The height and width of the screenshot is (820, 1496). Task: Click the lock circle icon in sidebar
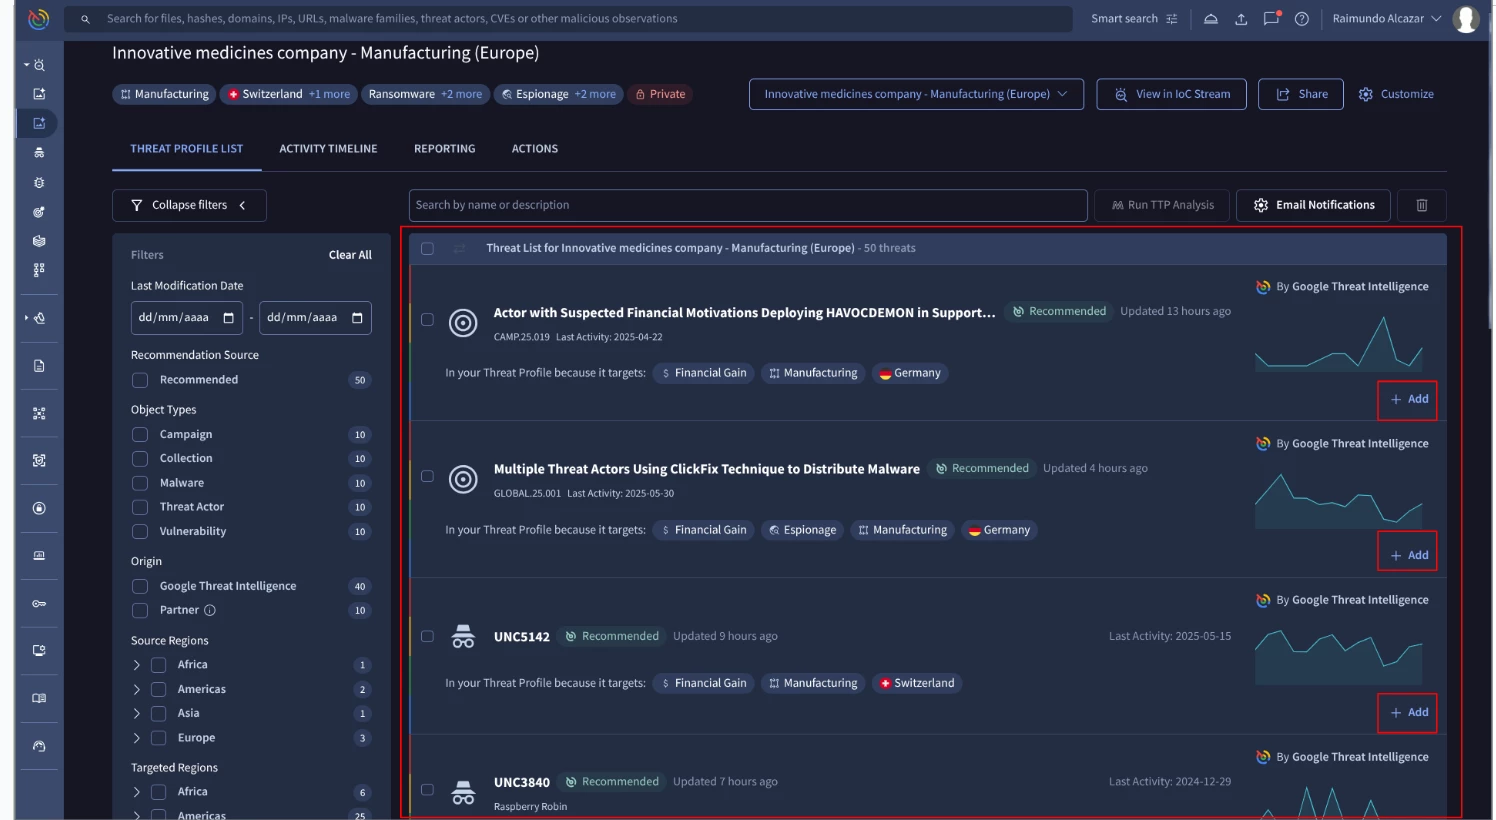tap(39, 508)
